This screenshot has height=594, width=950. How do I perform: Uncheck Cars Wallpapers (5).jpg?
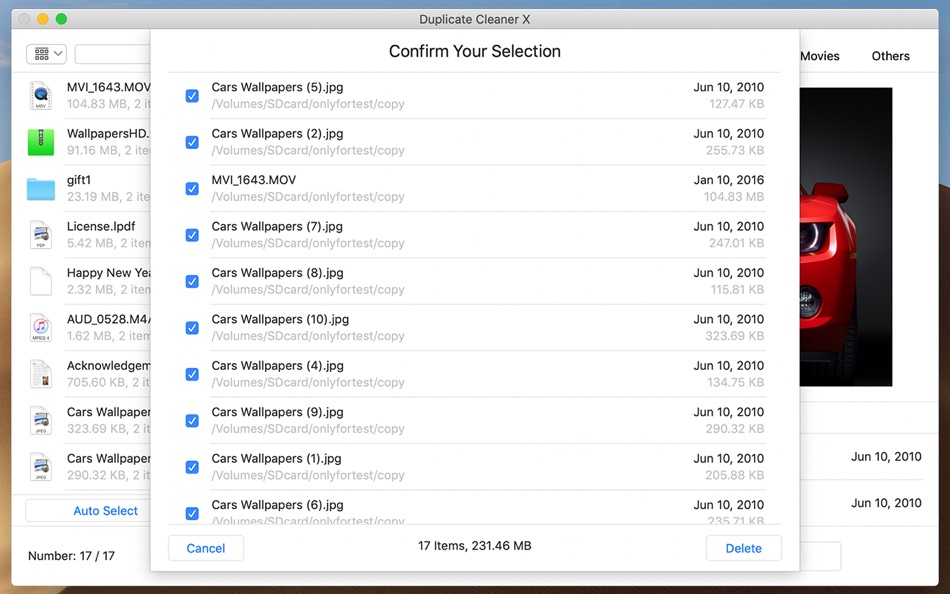click(x=192, y=96)
